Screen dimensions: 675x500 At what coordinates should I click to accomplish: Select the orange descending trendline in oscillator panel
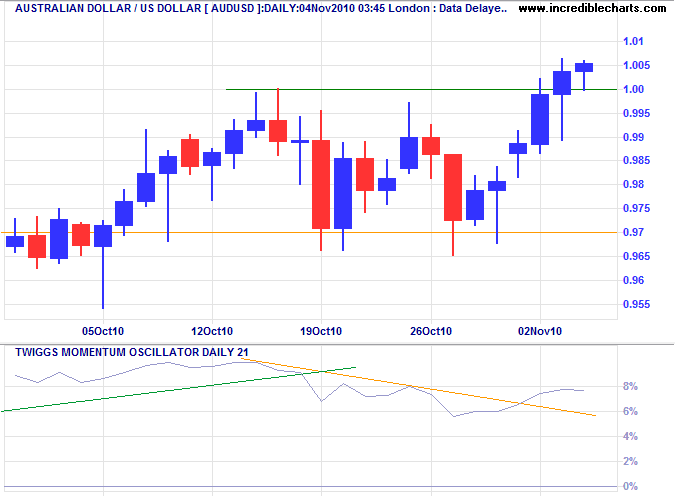pyautogui.click(x=418, y=387)
